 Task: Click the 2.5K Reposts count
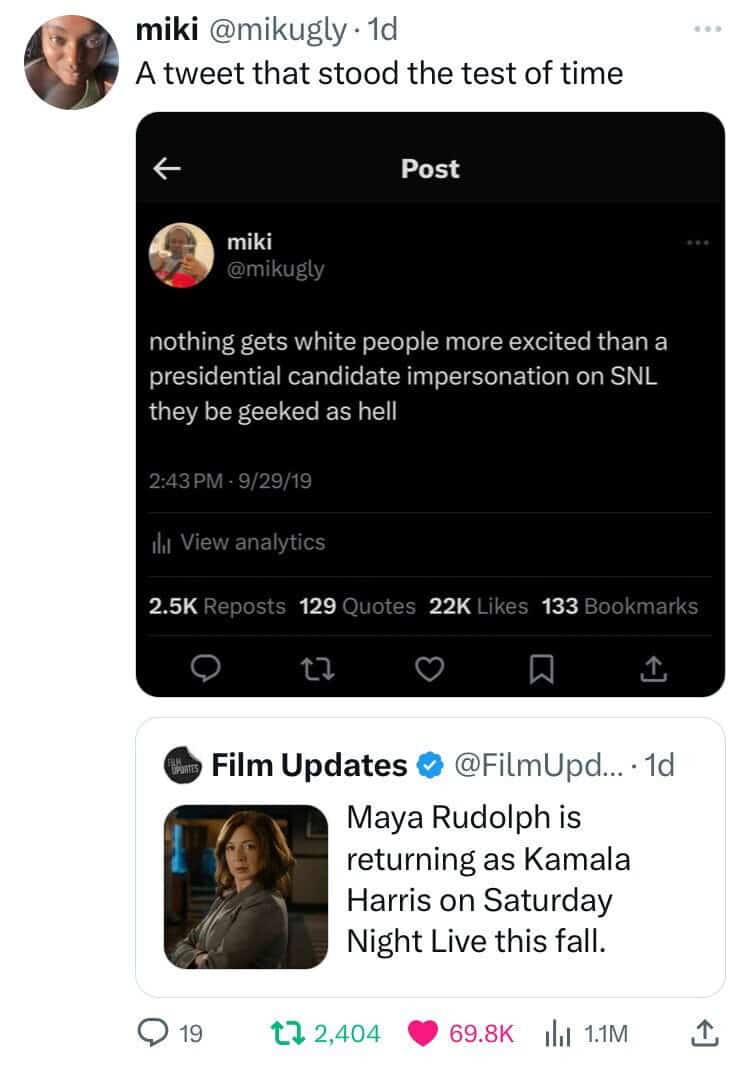217,606
